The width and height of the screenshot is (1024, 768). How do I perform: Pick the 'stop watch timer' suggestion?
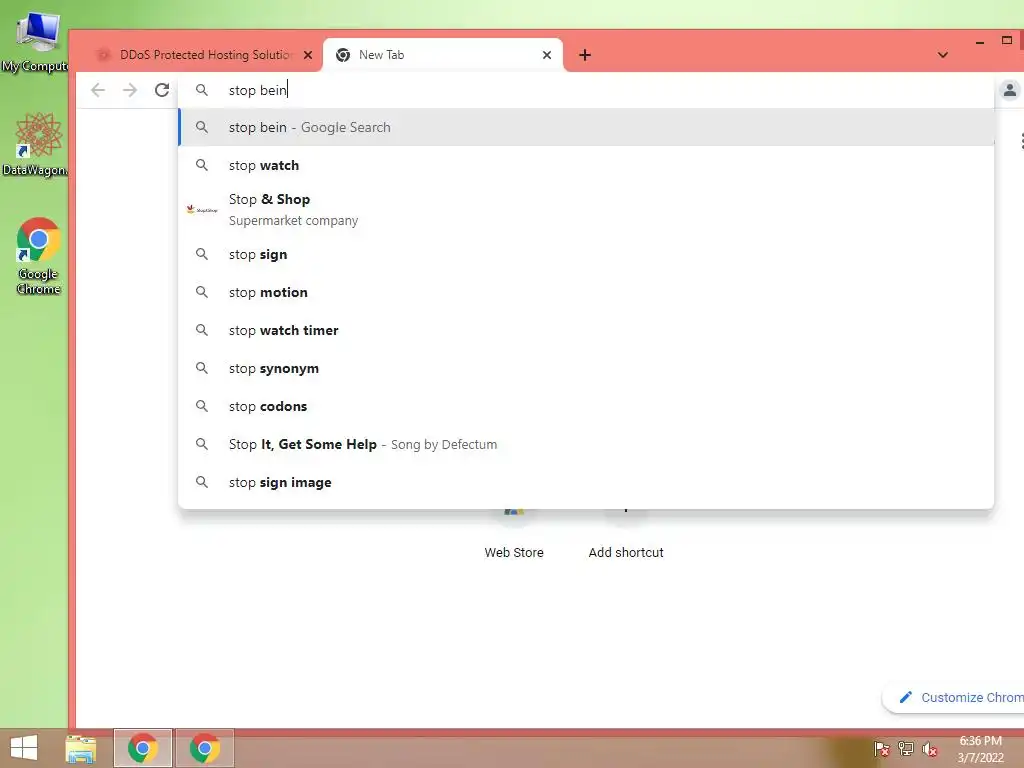pos(586,330)
